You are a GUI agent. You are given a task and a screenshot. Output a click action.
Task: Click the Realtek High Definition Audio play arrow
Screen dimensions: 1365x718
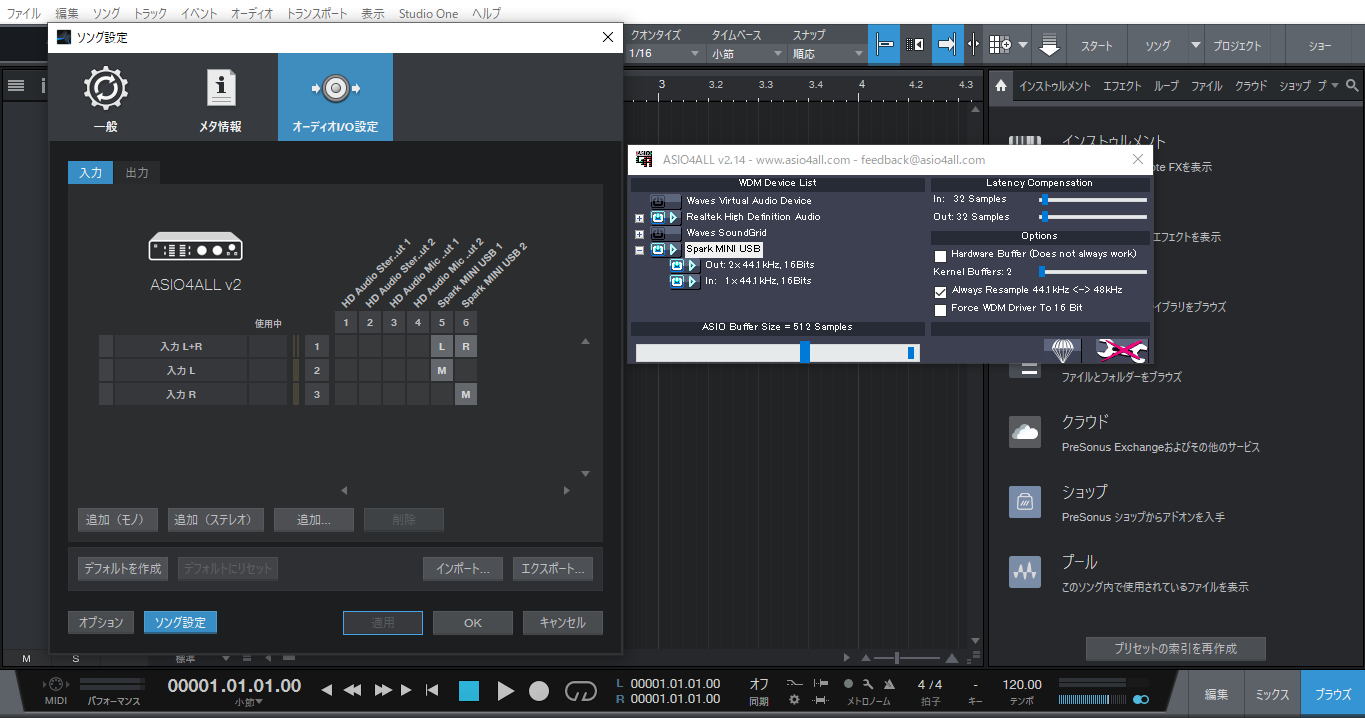[674, 217]
